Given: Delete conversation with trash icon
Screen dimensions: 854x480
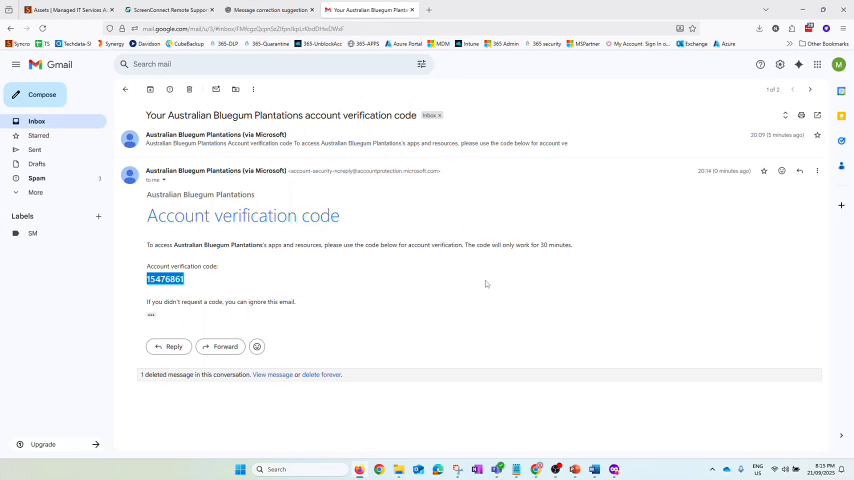Looking at the screenshot, I should tap(190, 89).
